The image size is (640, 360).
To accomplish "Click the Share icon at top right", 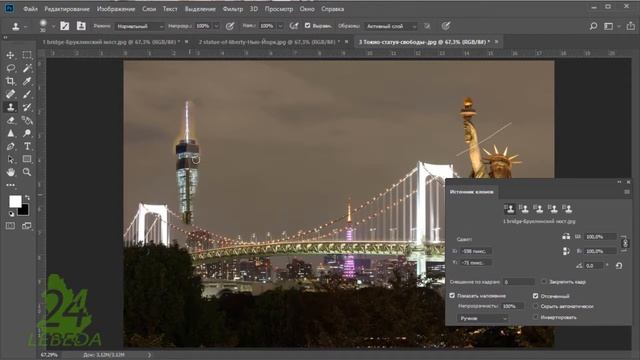I will point(631,26).
